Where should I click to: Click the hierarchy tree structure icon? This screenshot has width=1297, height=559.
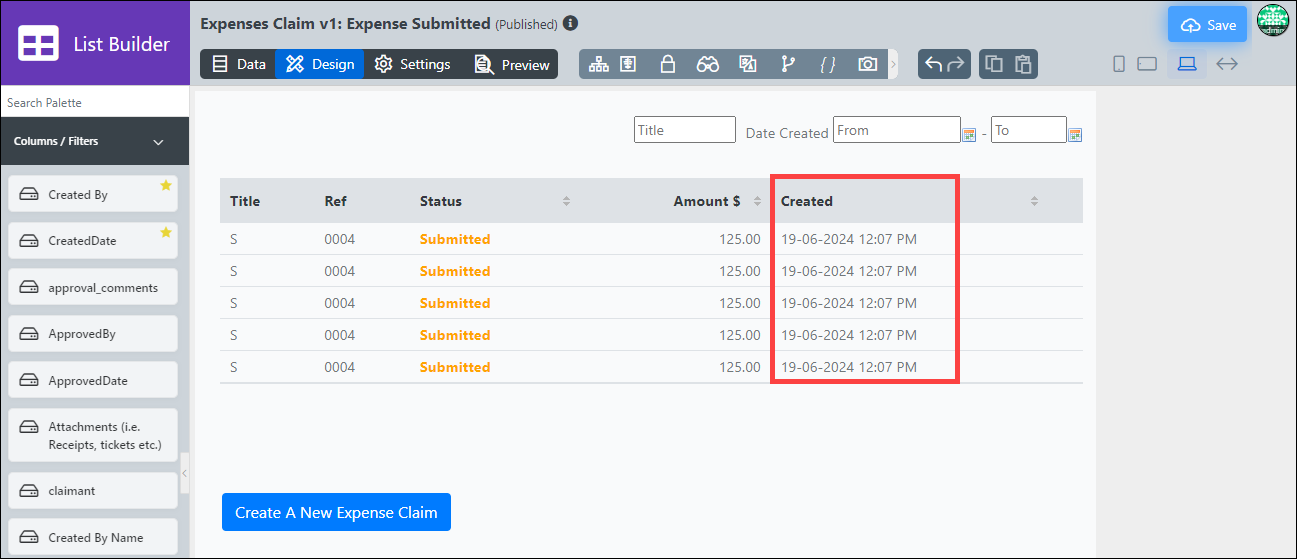598,64
